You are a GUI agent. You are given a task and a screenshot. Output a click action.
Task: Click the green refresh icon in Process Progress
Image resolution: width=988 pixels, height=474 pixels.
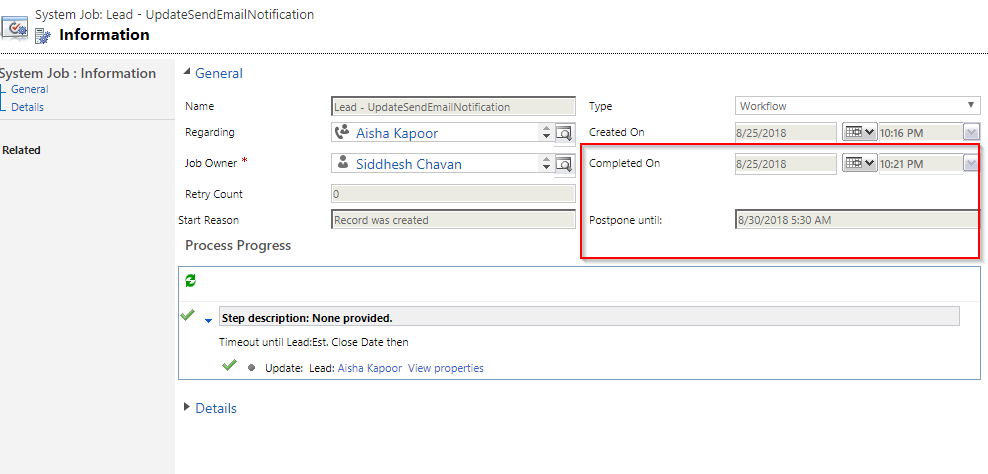pyautogui.click(x=190, y=282)
